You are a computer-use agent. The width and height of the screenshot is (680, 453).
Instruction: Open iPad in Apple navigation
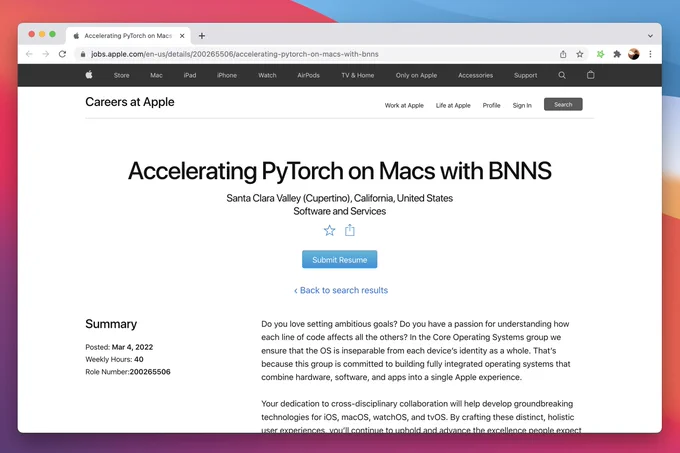(x=190, y=75)
